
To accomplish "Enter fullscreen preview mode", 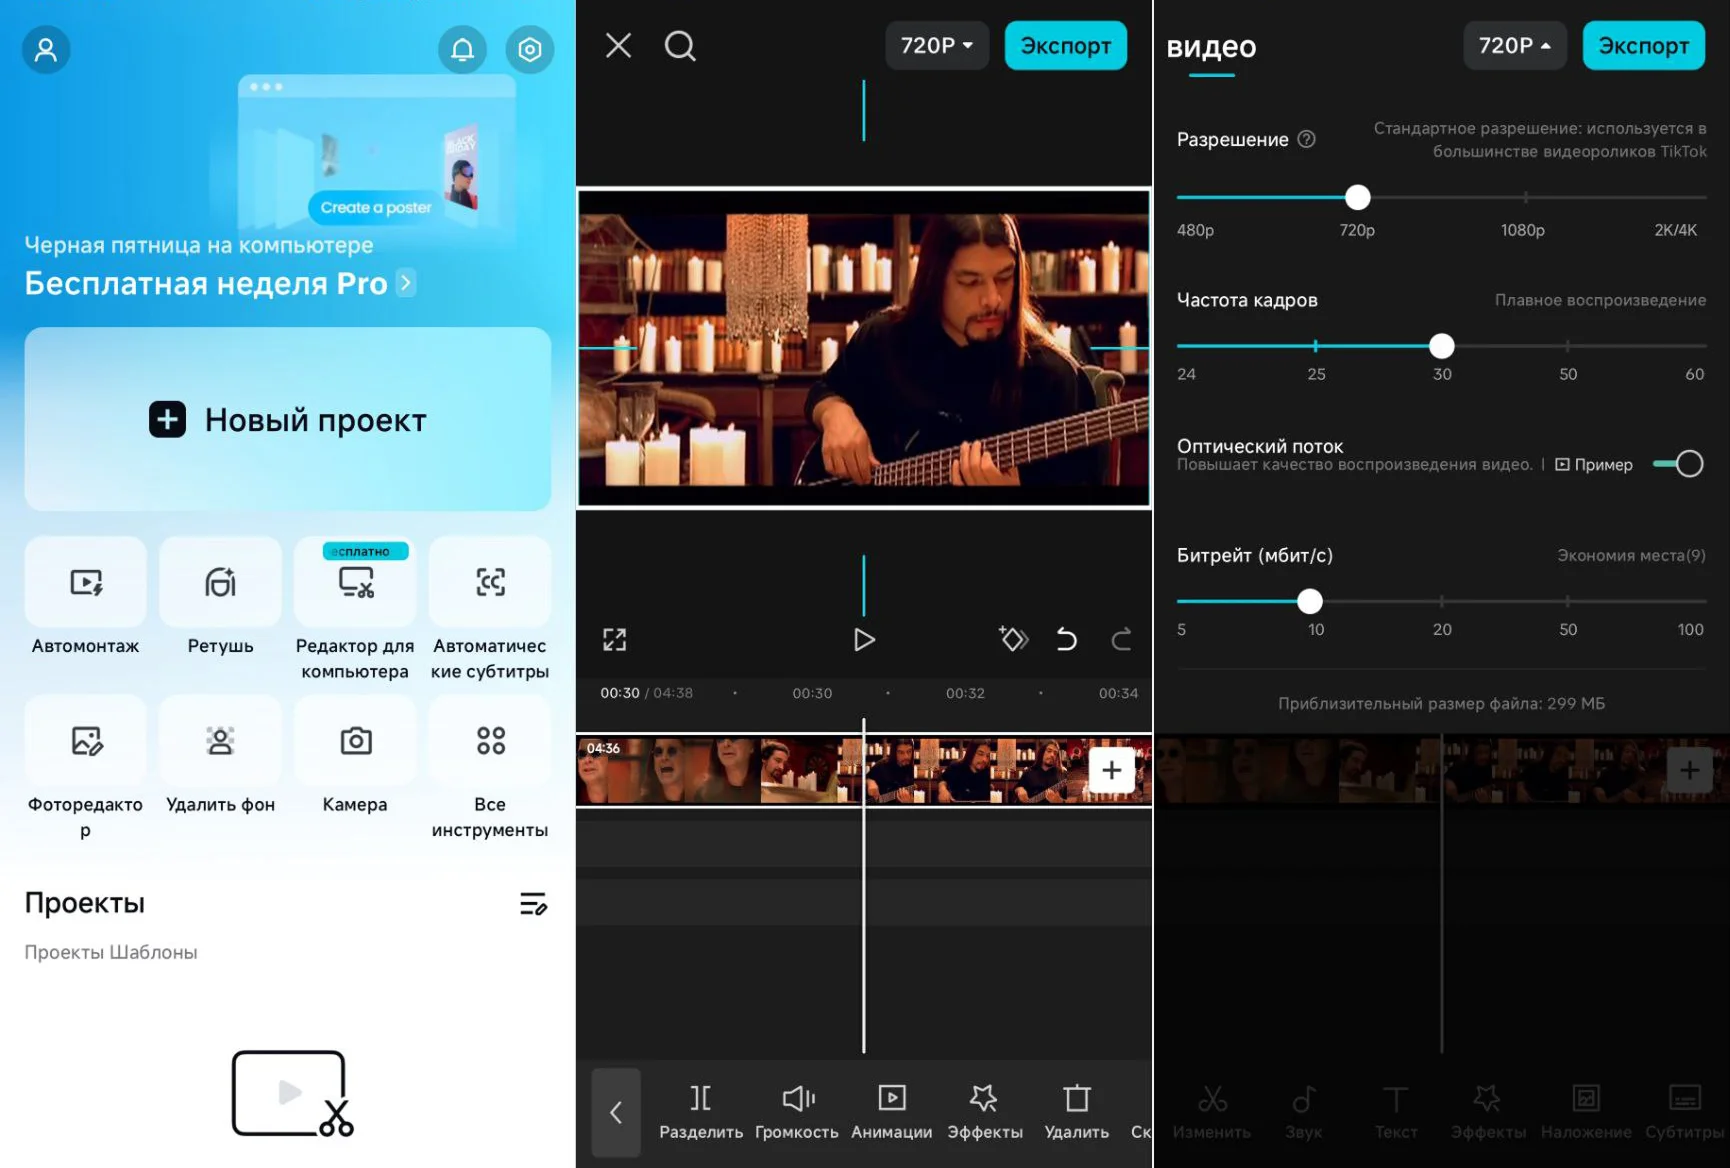I will point(614,640).
